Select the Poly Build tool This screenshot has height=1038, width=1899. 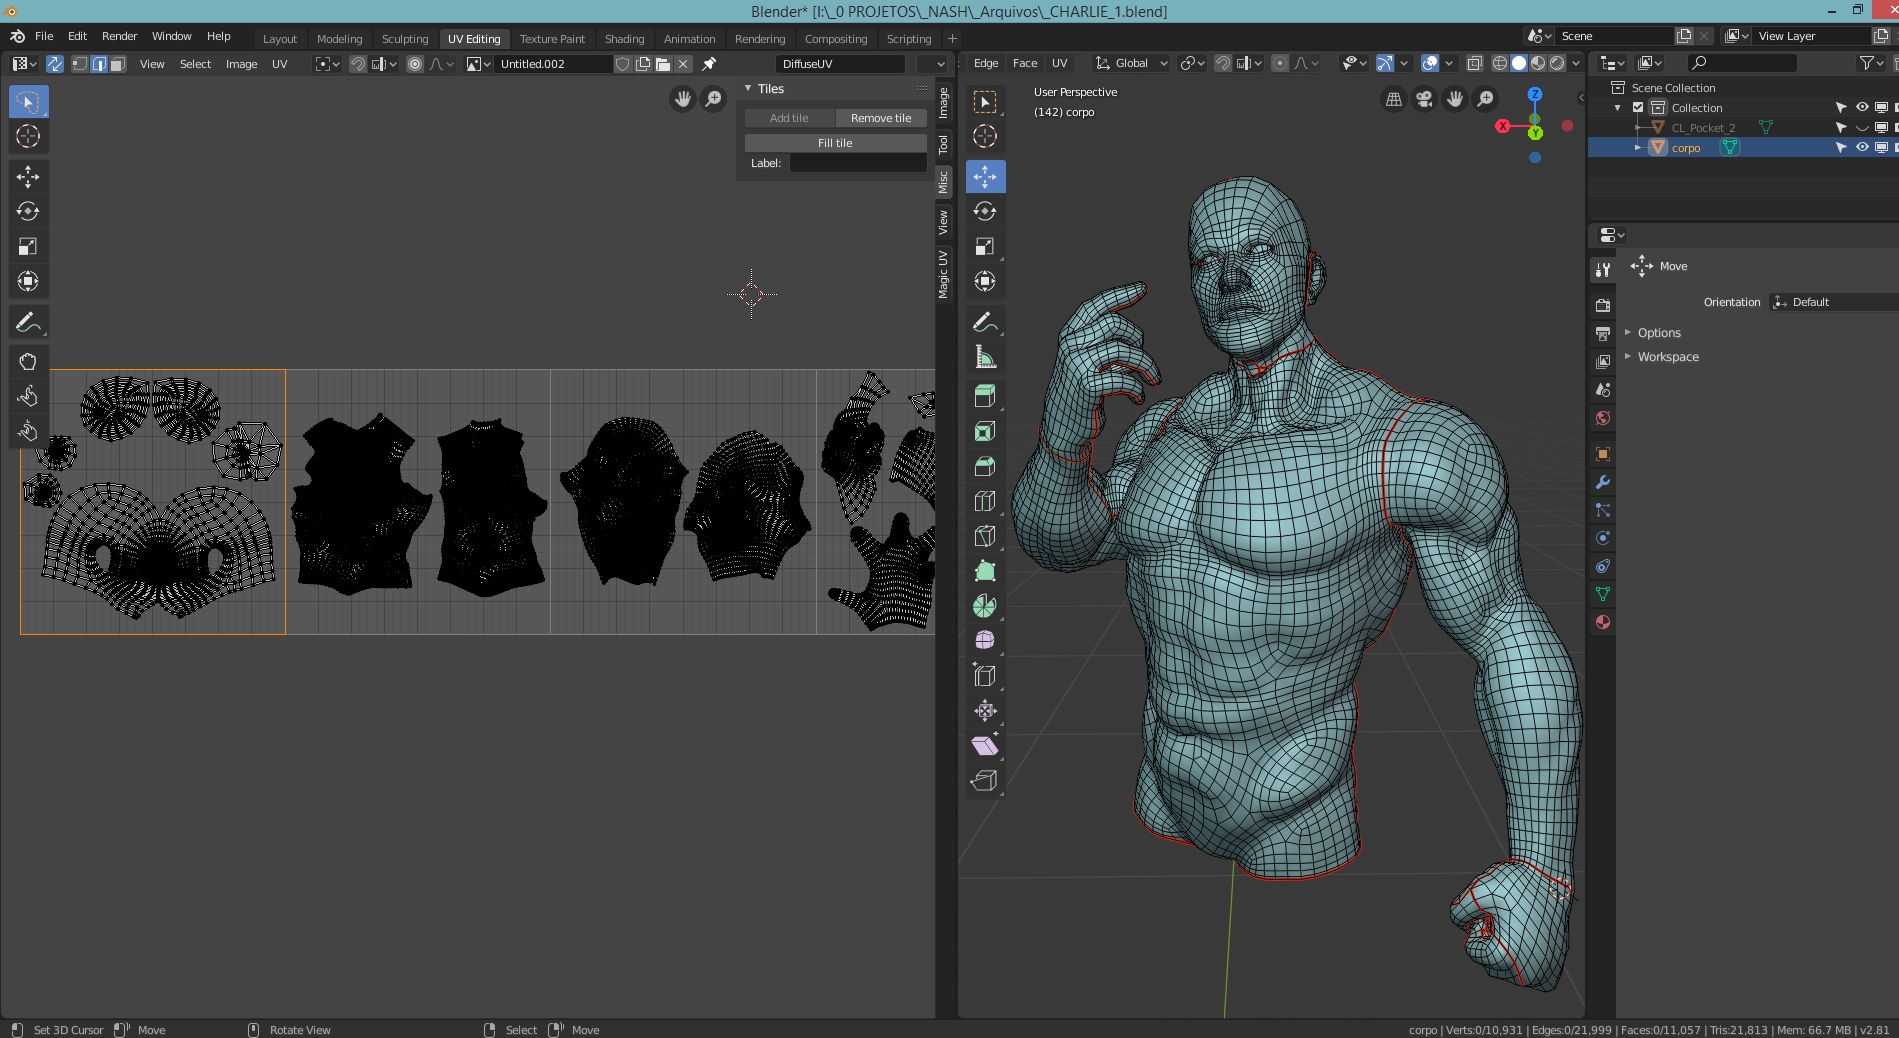pos(985,571)
